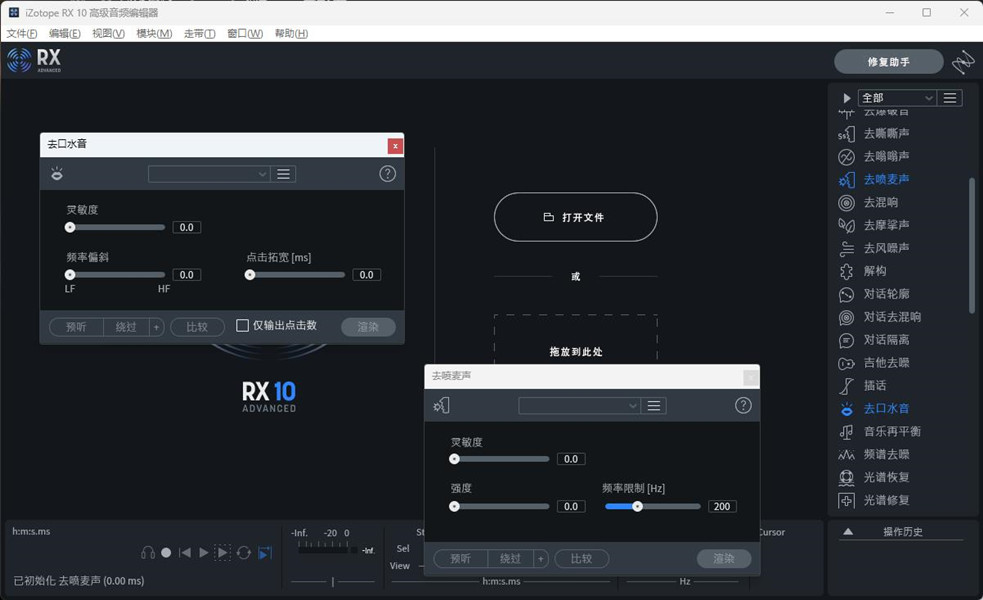The width and height of the screenshot is (983, 600).
Task: Open the 去风噪声 wind icon
Action: [846, 248]
